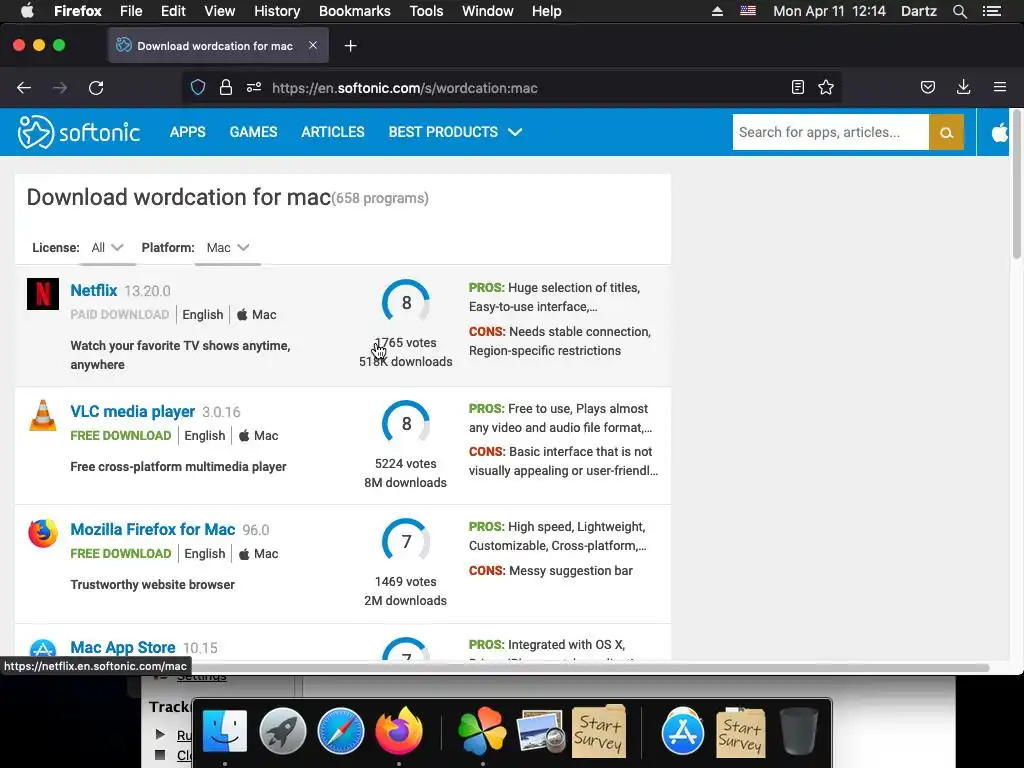This screenshot has height=768, width=1024.
Task: Click the Mozilla Firefox listing icon
Action: pyautogui.click(x=43, y=534)
